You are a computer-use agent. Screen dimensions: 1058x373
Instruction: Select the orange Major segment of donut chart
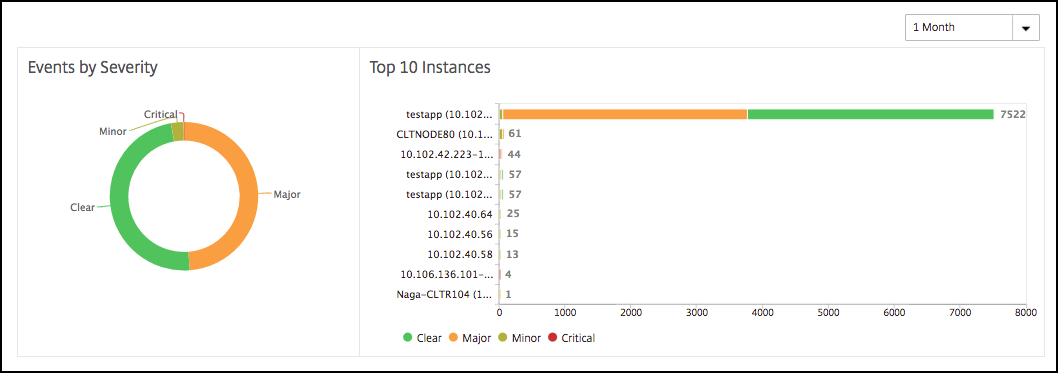pyautogui.click(x=249, y=196)
